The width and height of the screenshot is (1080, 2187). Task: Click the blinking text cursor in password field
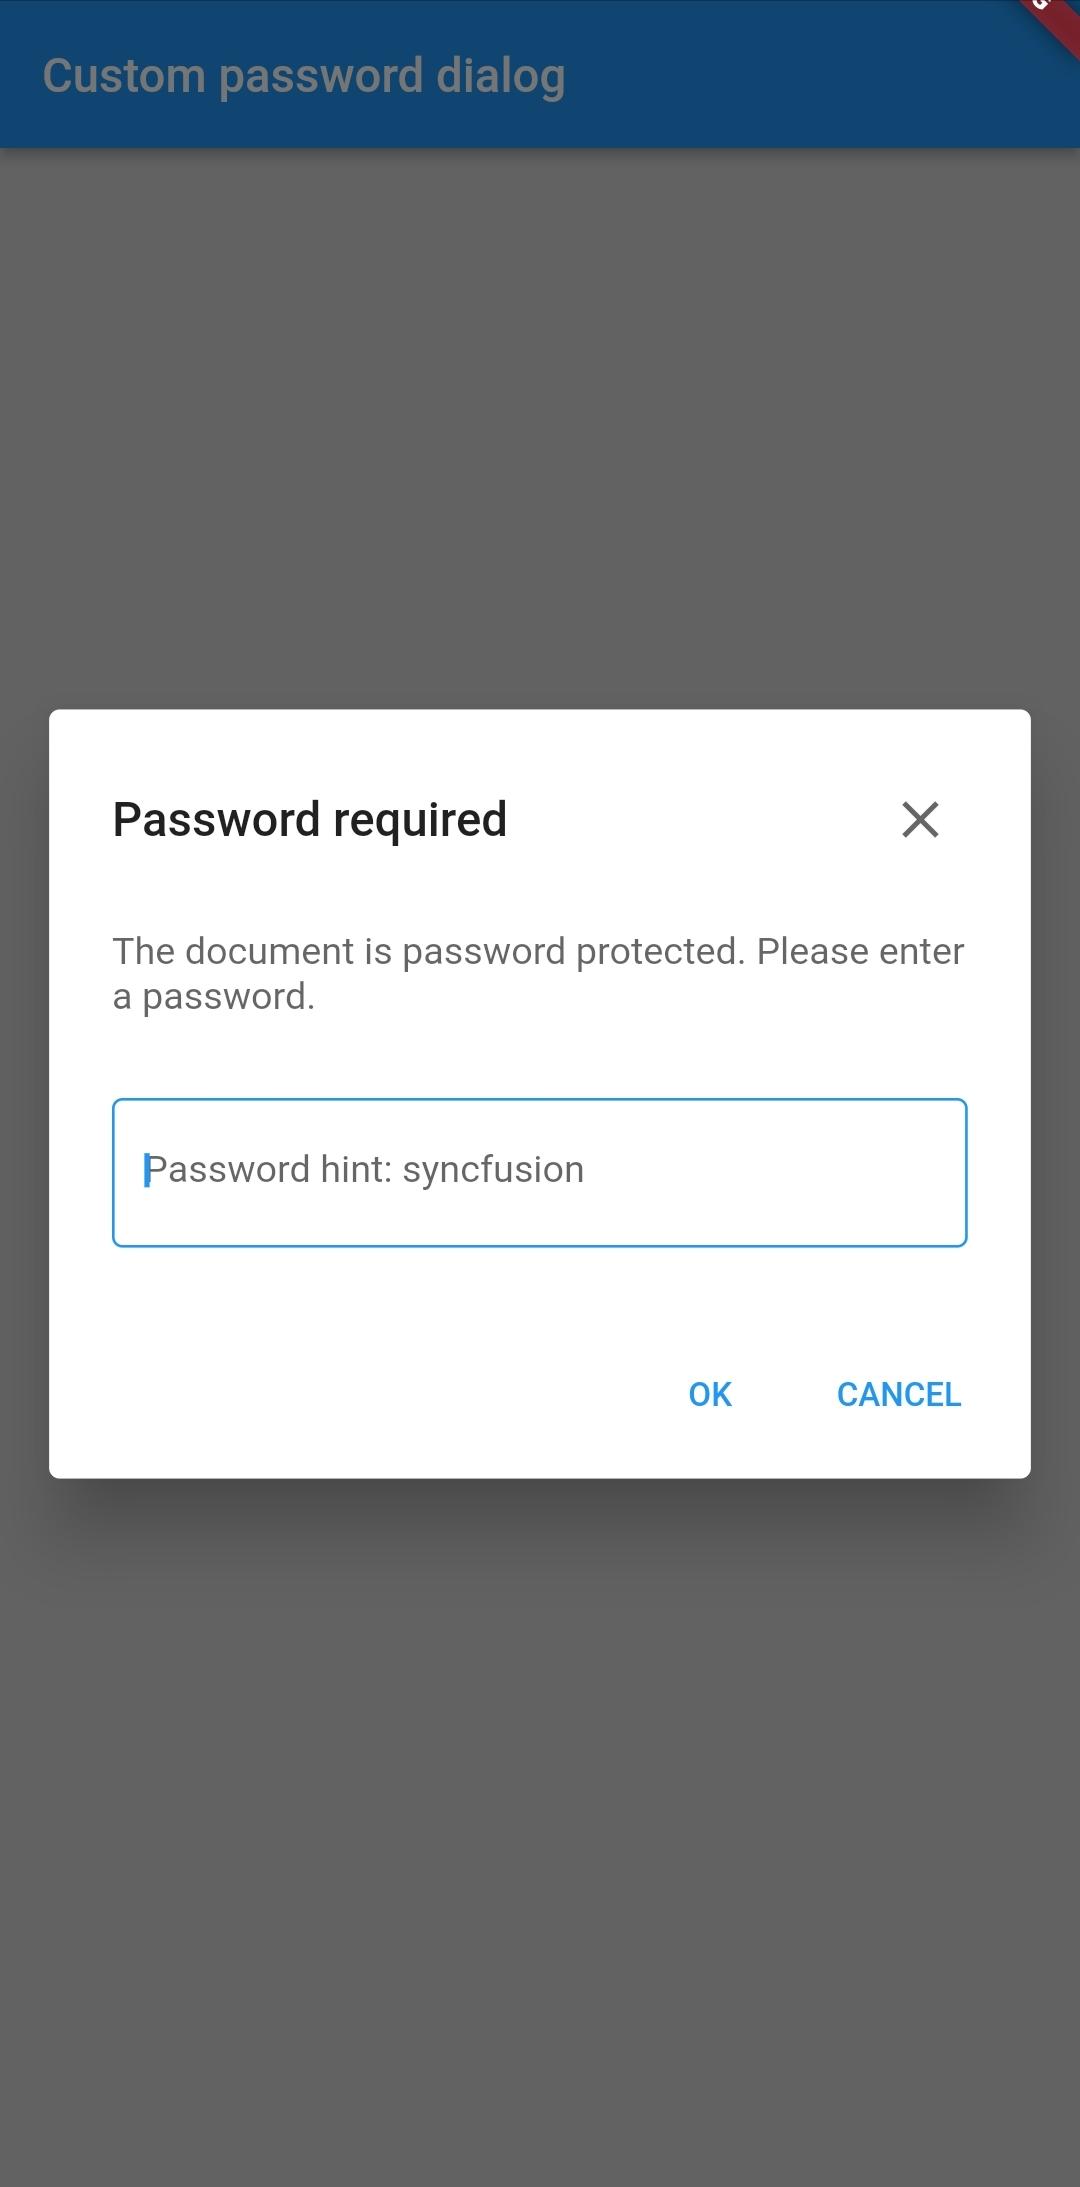pyautogui.click(x=147, y=1170)
